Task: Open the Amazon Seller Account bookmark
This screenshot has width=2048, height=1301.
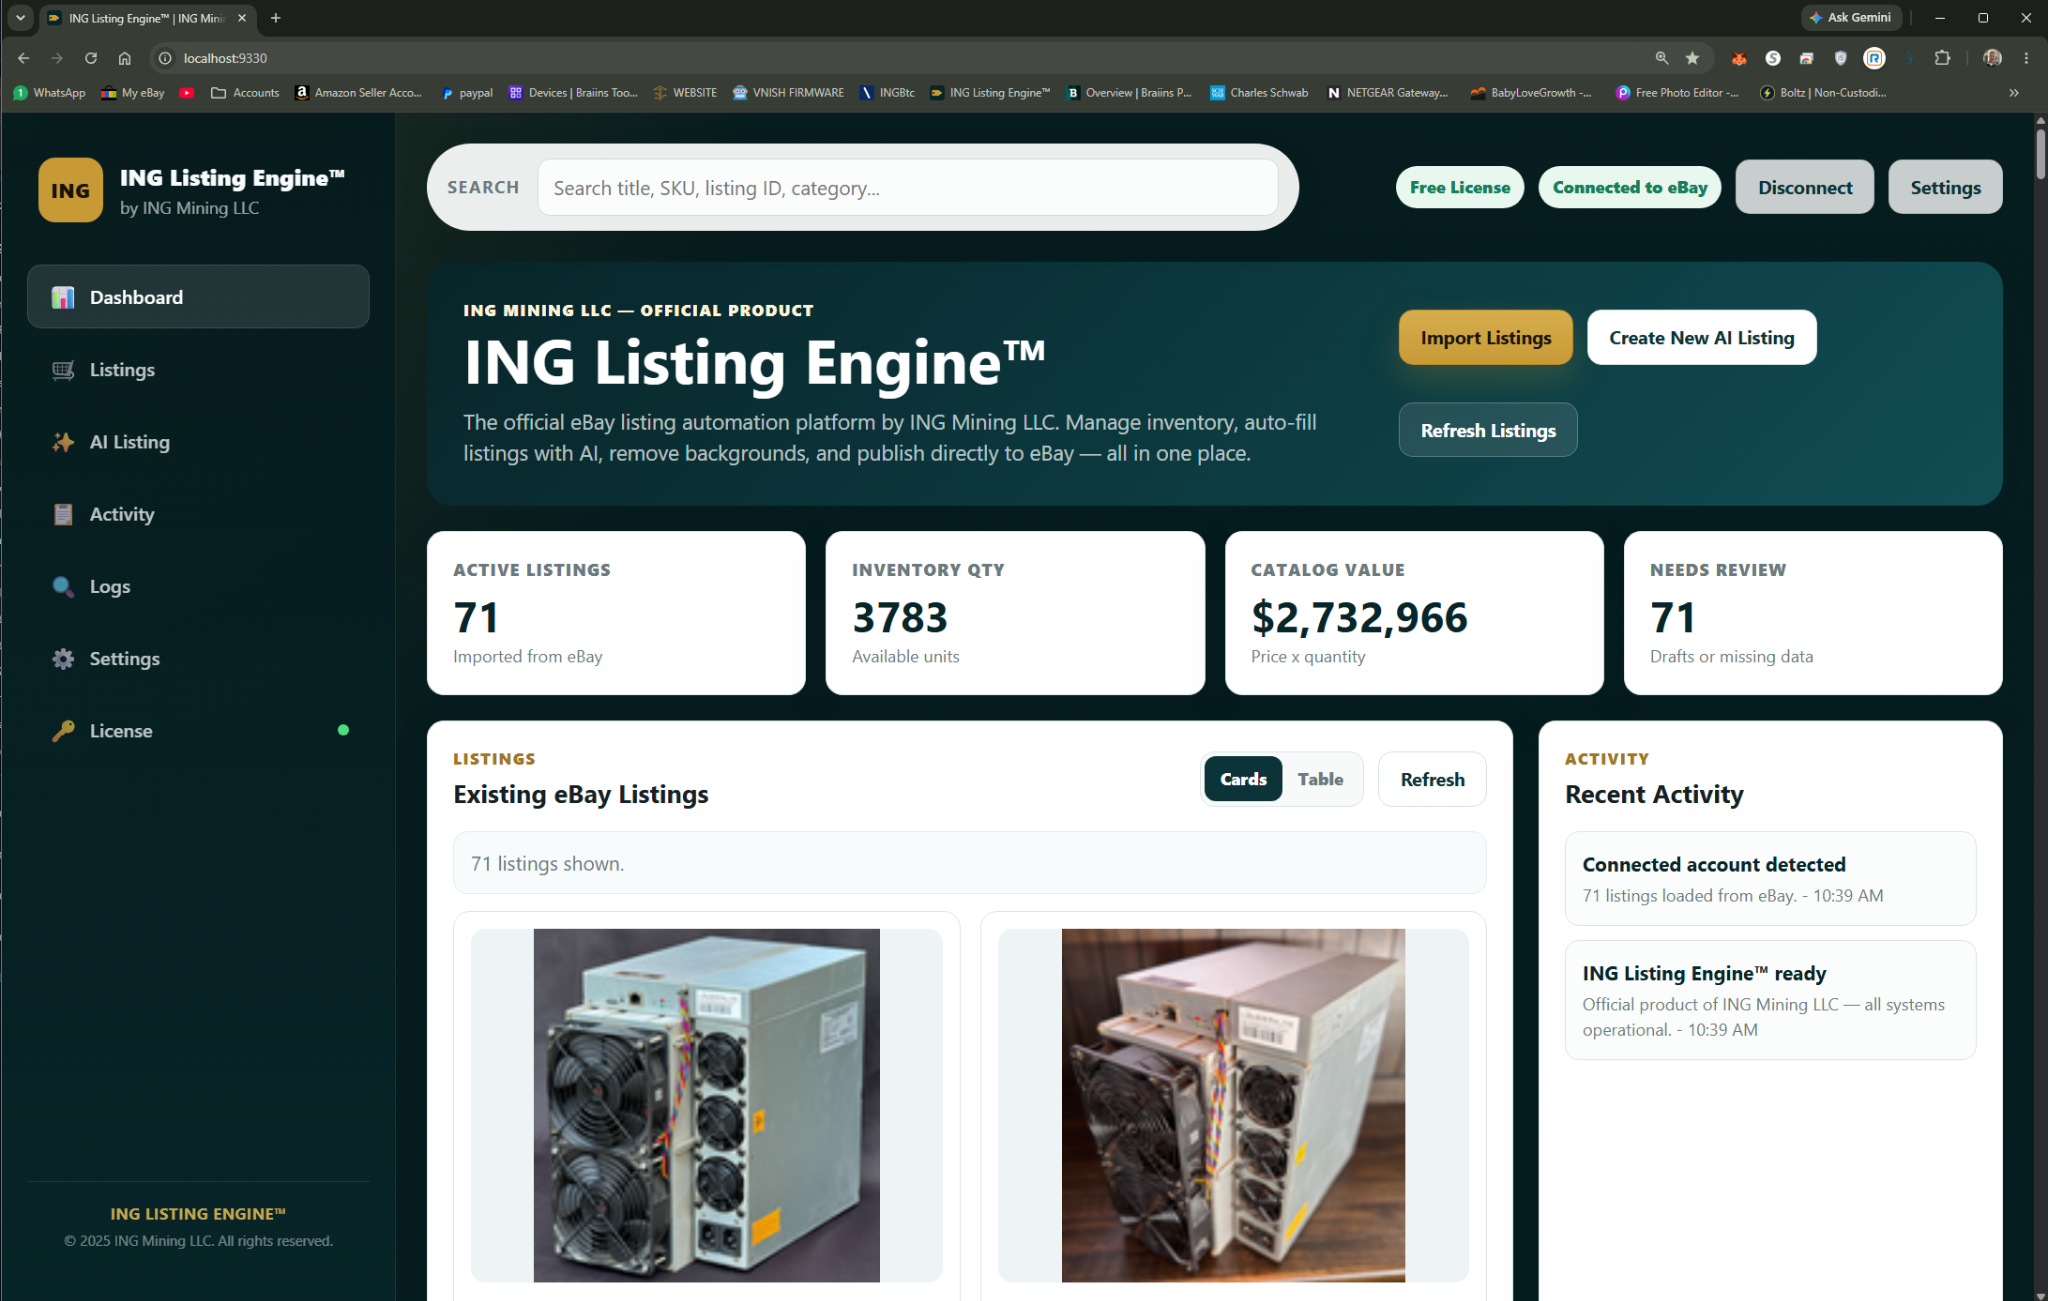Action: (x=359, y=92)
